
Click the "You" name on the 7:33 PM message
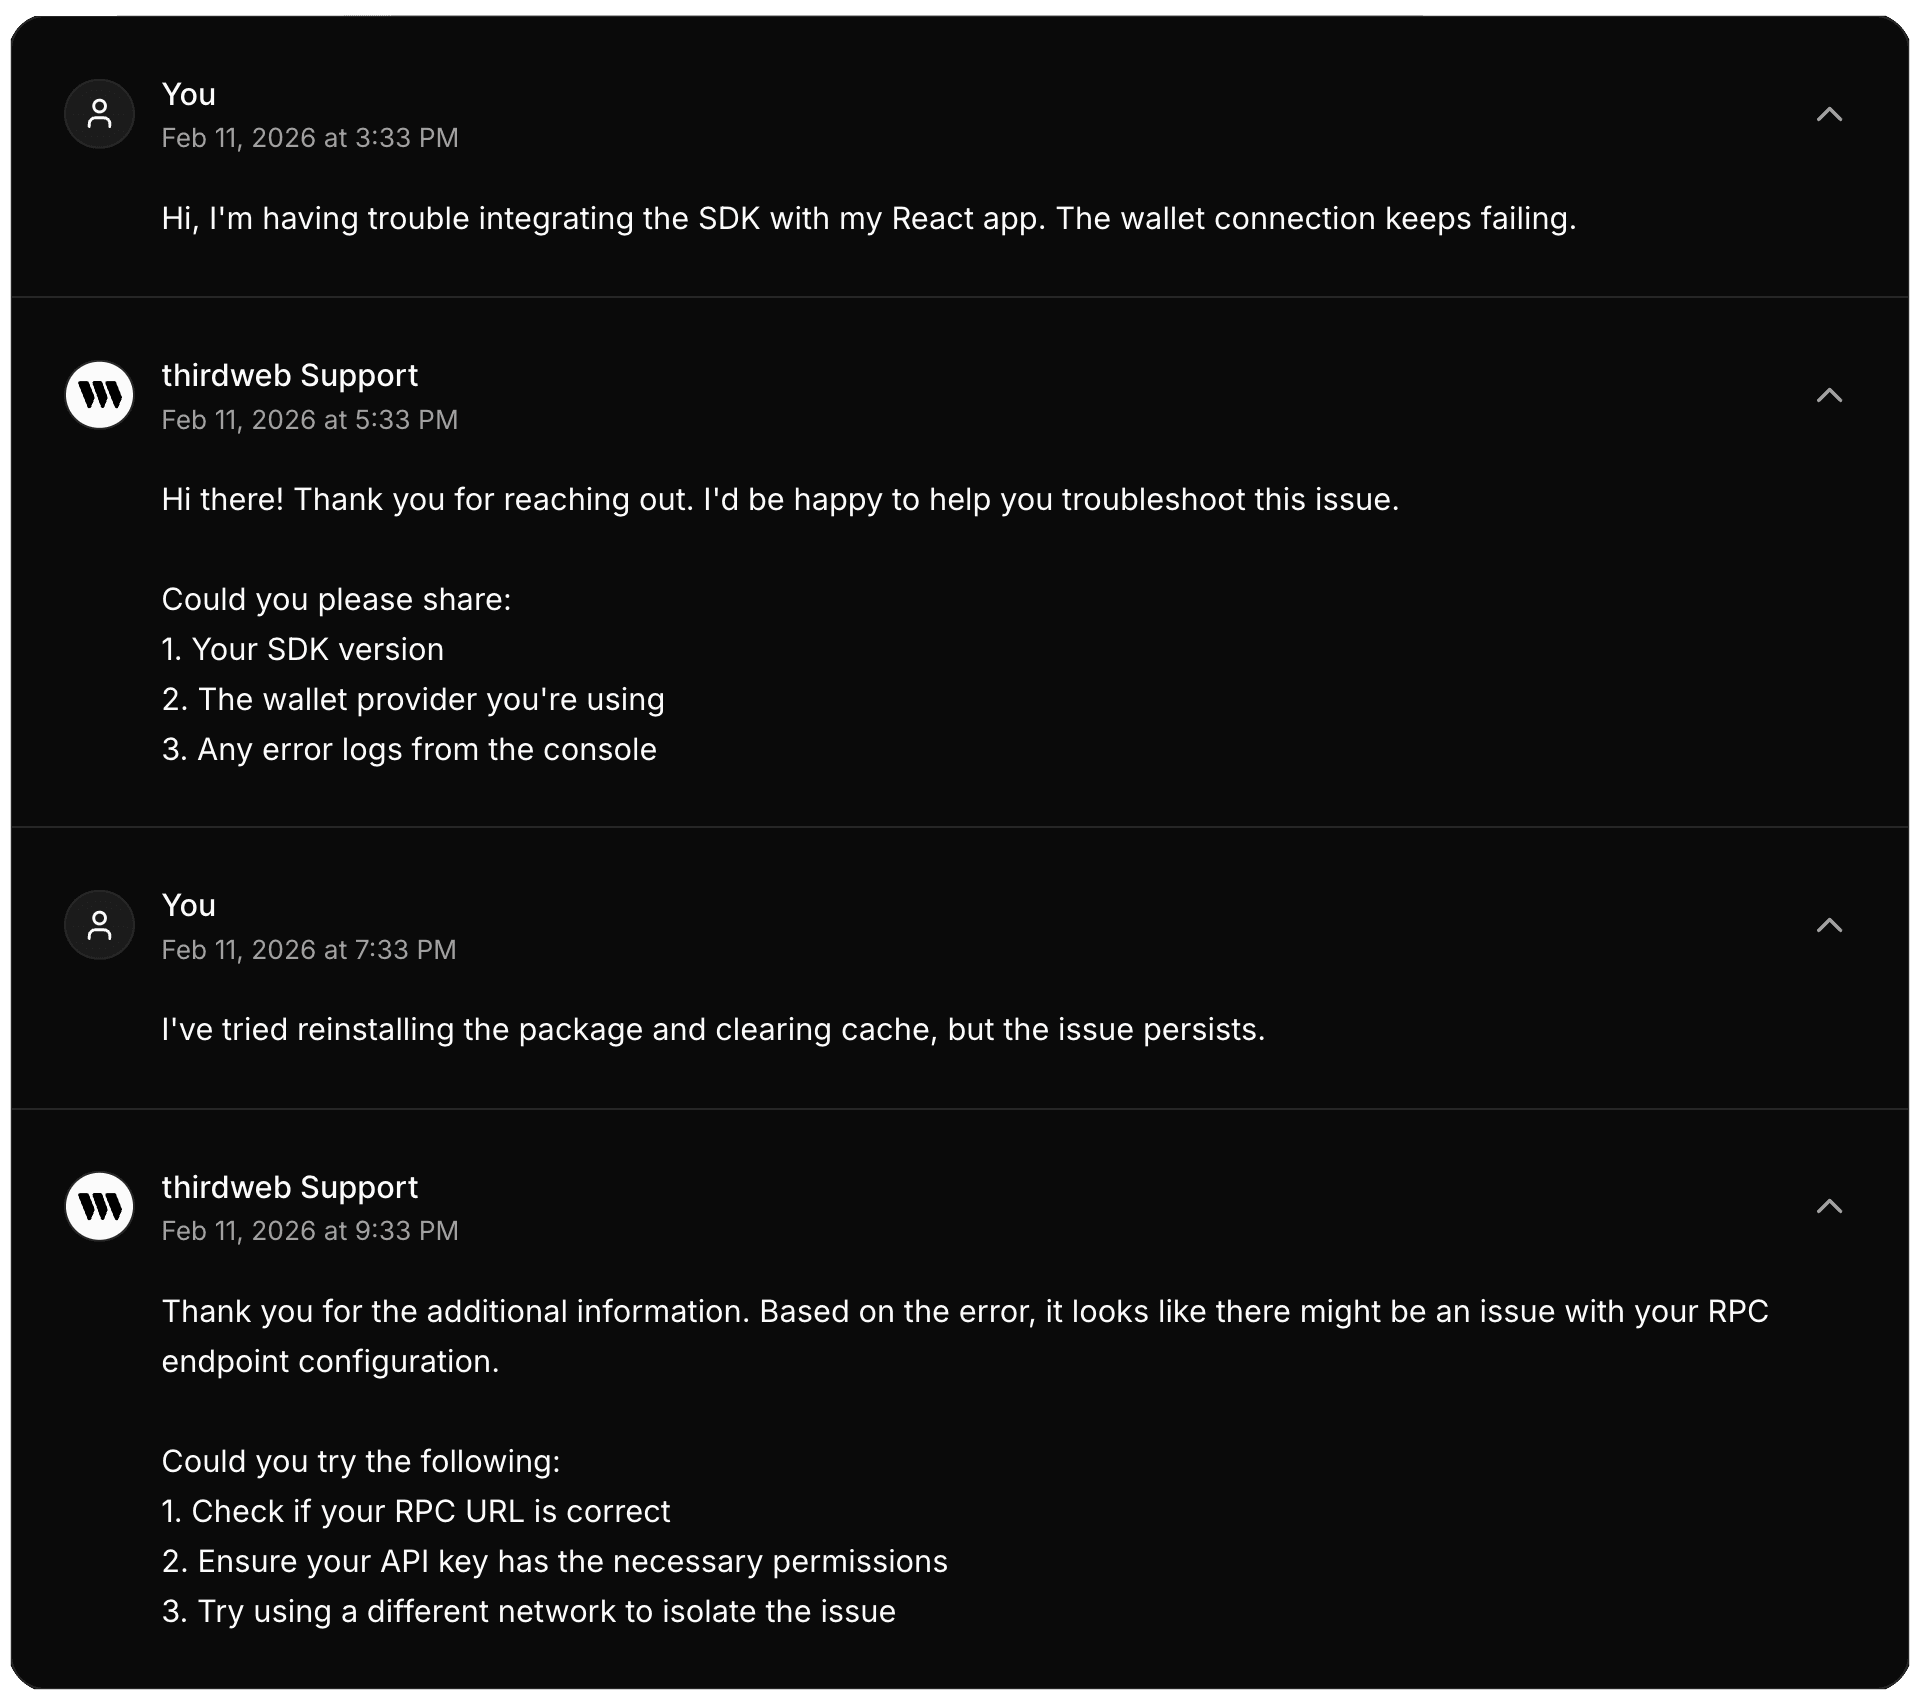pos(189,905)
